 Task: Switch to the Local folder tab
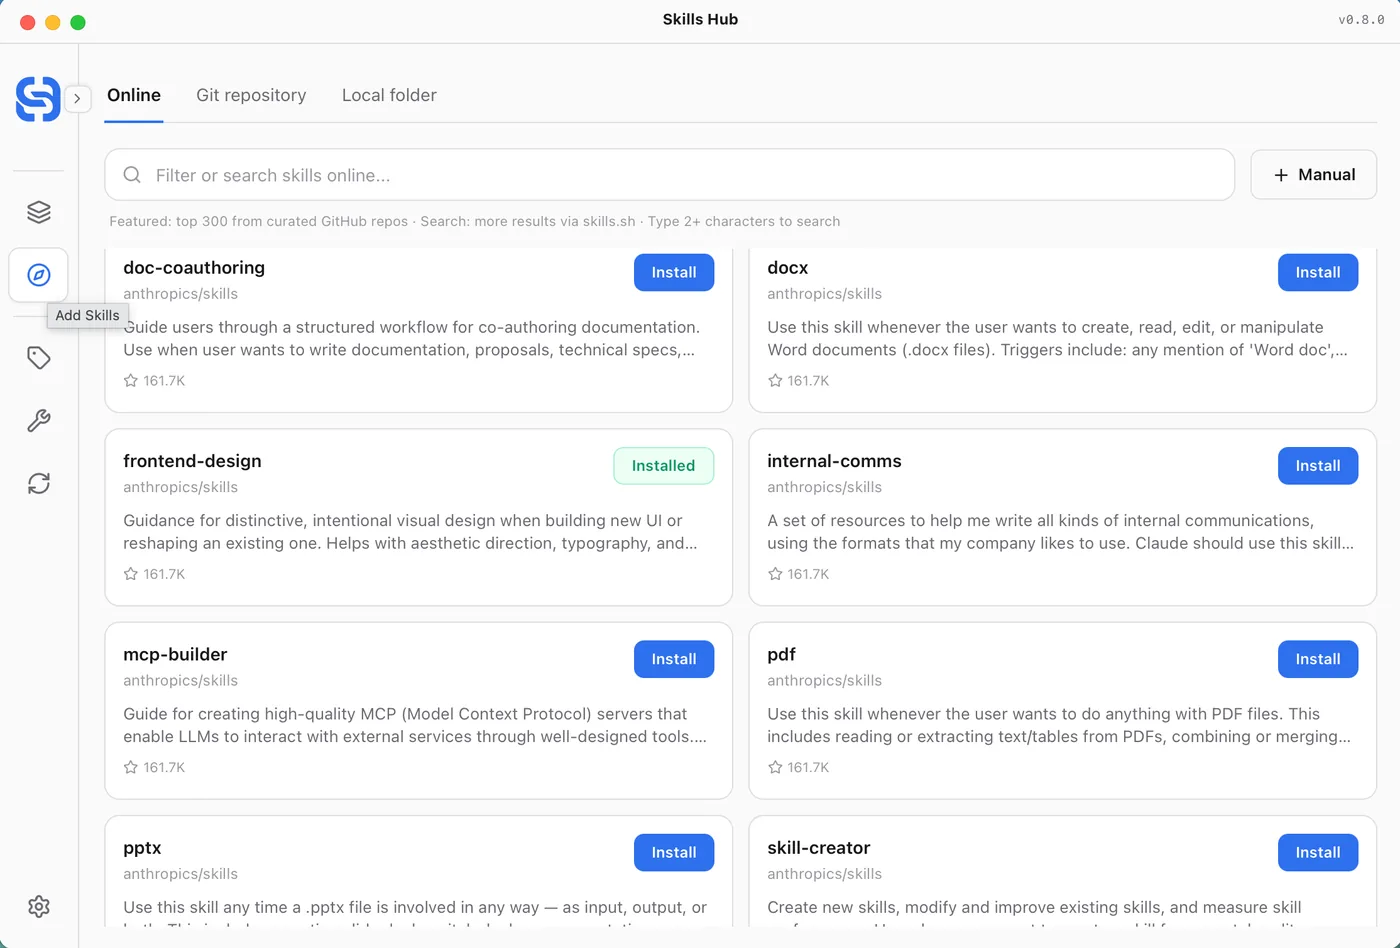pyautogui.click(x=389, y=95)
